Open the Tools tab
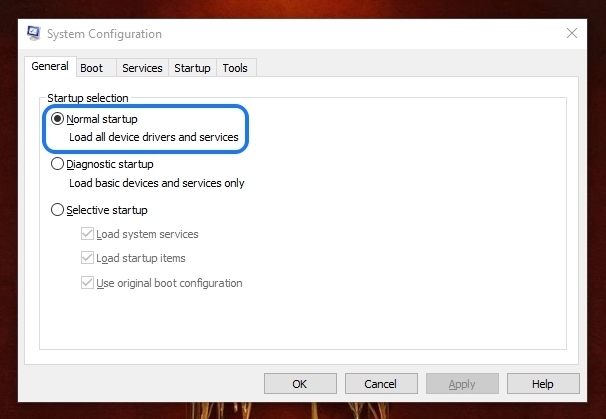 click(x=235, y=68)
